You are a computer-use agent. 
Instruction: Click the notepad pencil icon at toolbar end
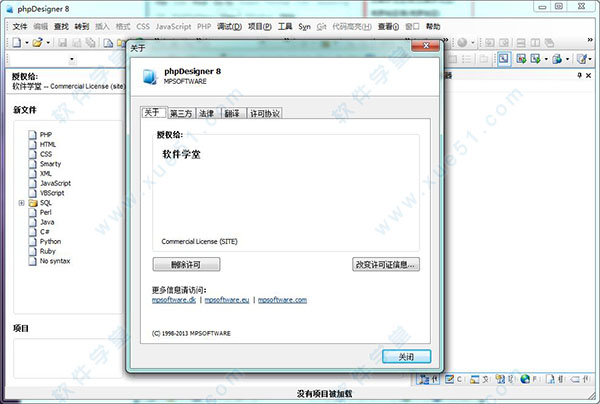[581, 59]
